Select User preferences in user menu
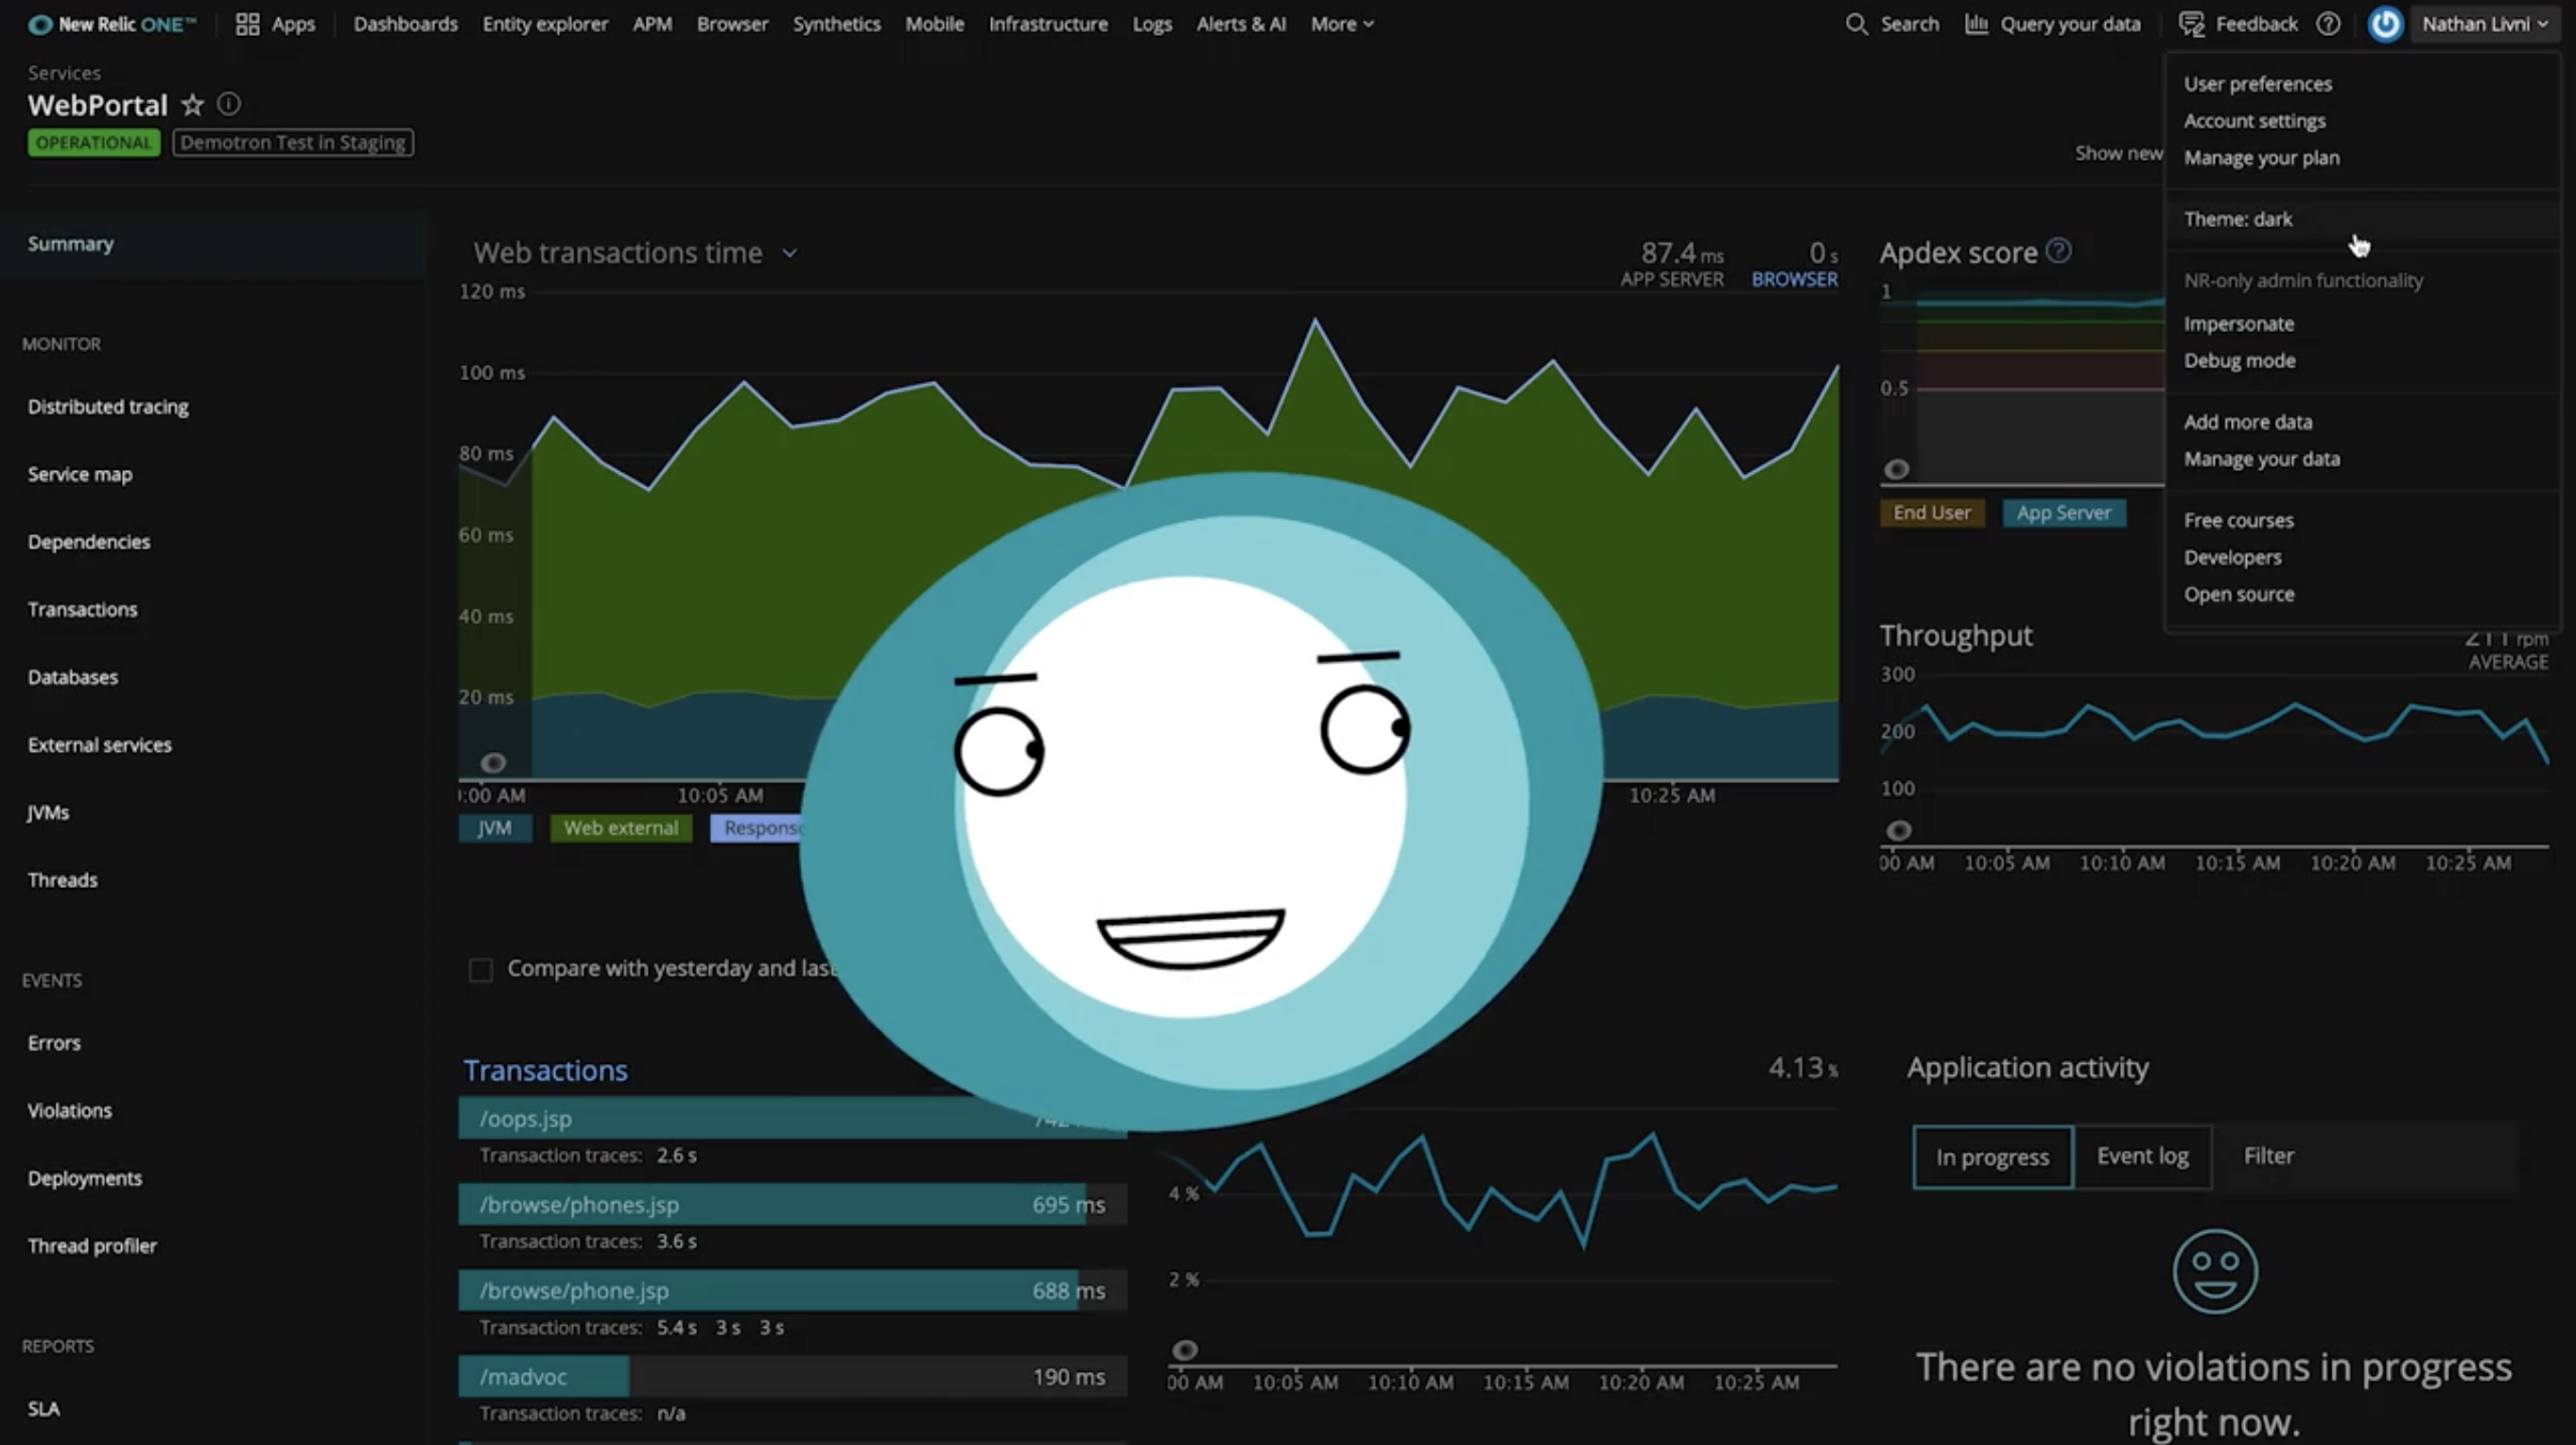2576x1445 pixels. (2257, 84)
